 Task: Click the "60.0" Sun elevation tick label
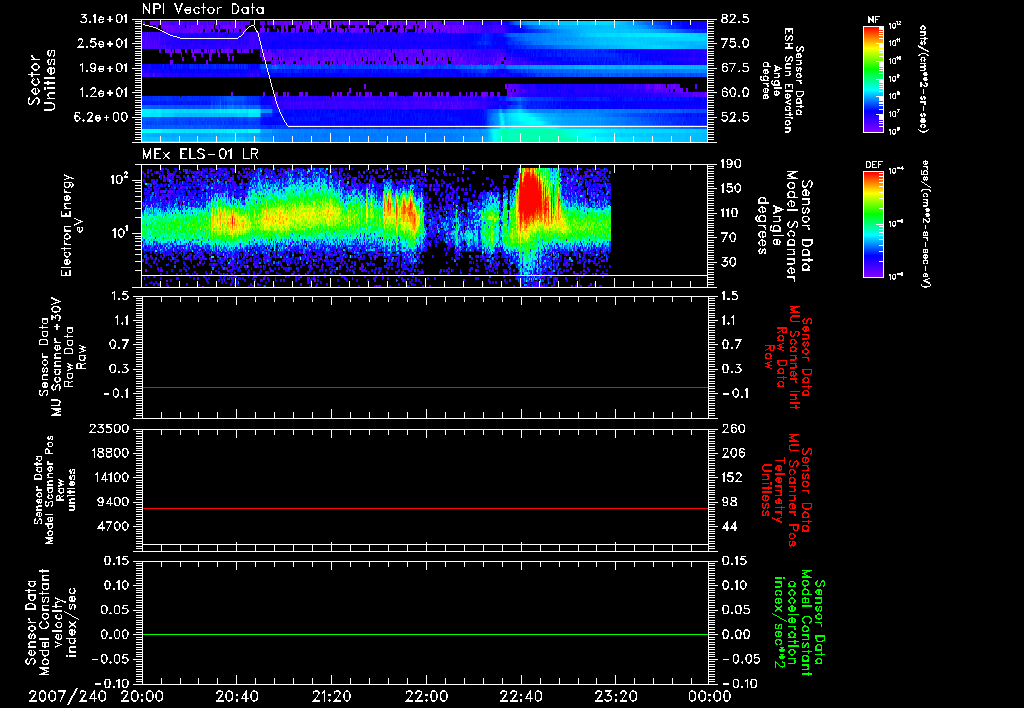(x=735, y=92)
